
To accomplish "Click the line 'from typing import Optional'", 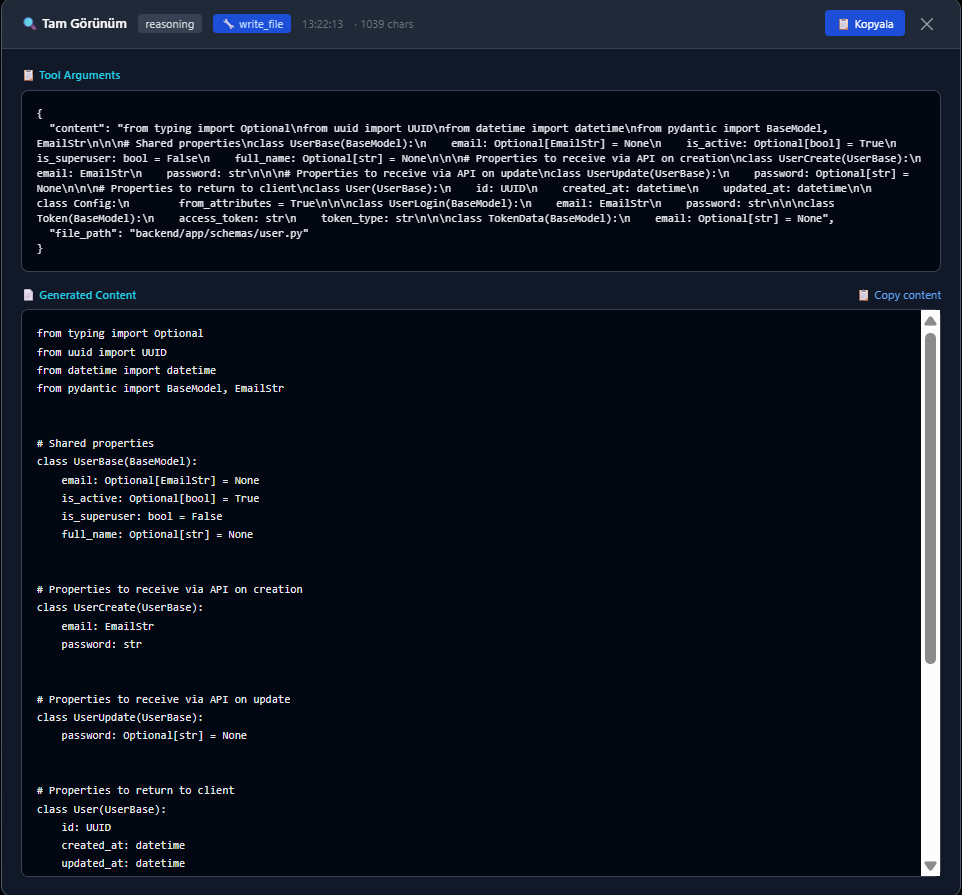I will (120, 333).
